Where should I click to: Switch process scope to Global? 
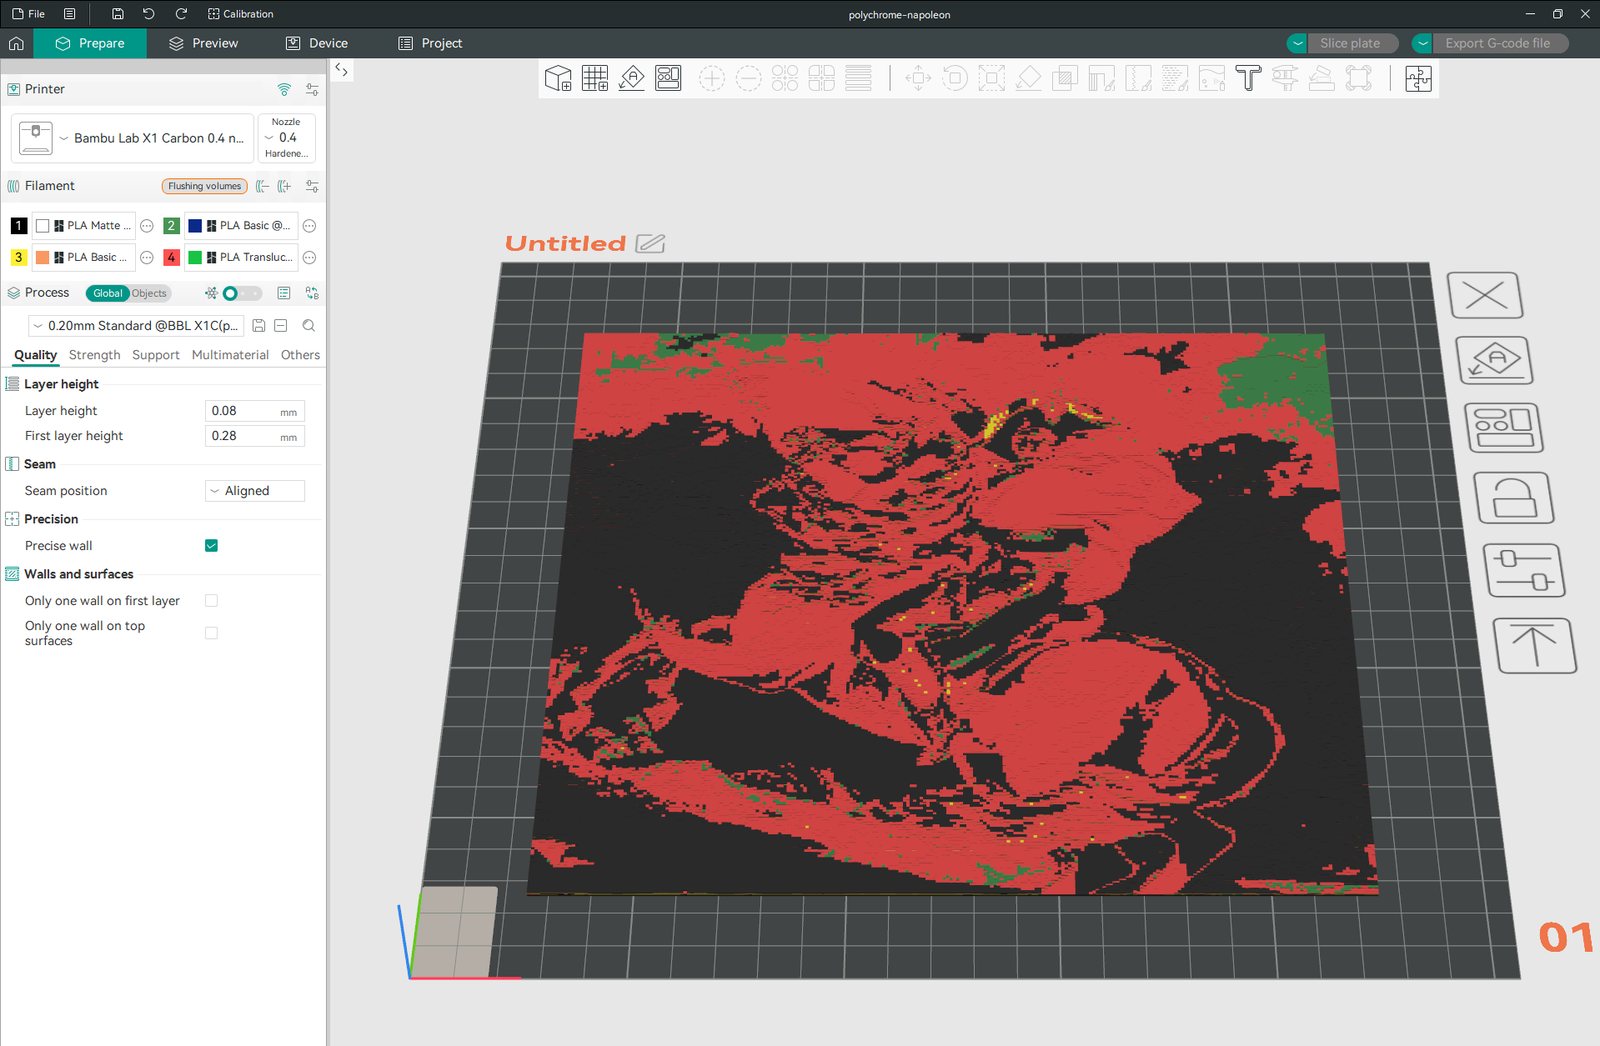click(108, 293)
